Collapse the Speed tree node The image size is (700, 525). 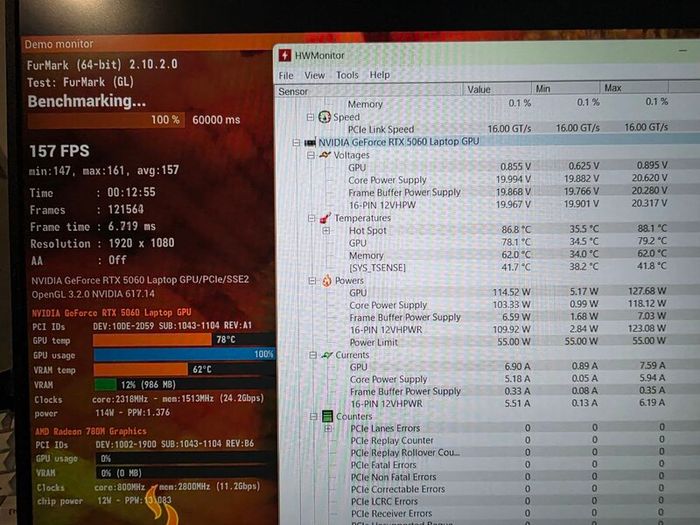click(x=310, y=117)
